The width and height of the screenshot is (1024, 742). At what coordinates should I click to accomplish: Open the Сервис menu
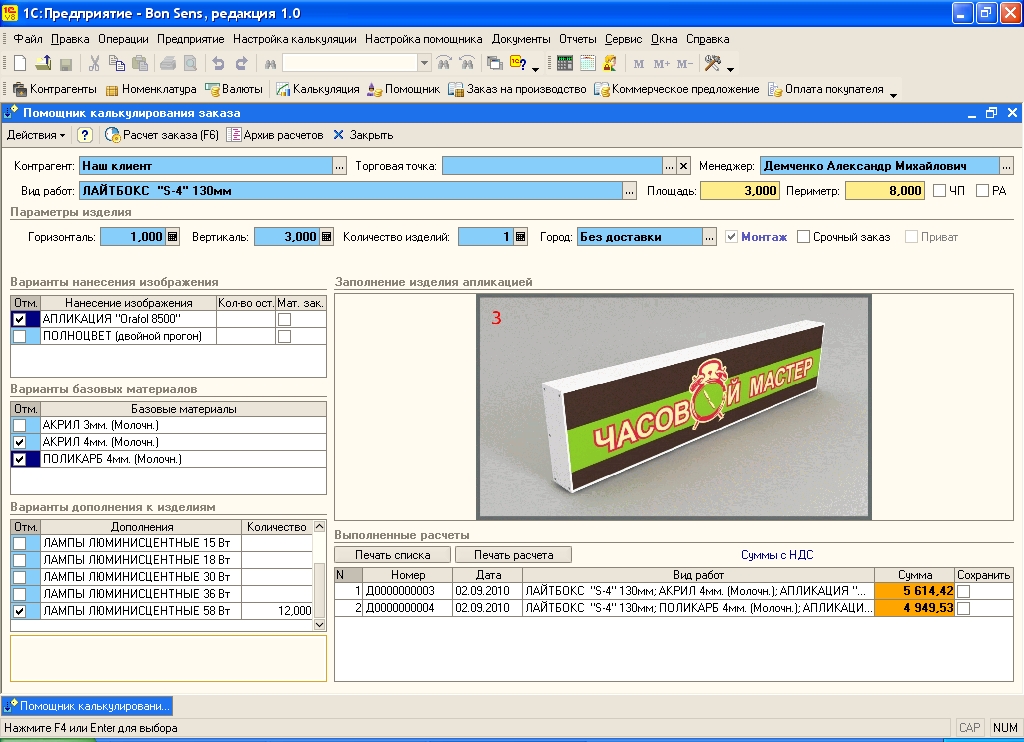[623, 39]
